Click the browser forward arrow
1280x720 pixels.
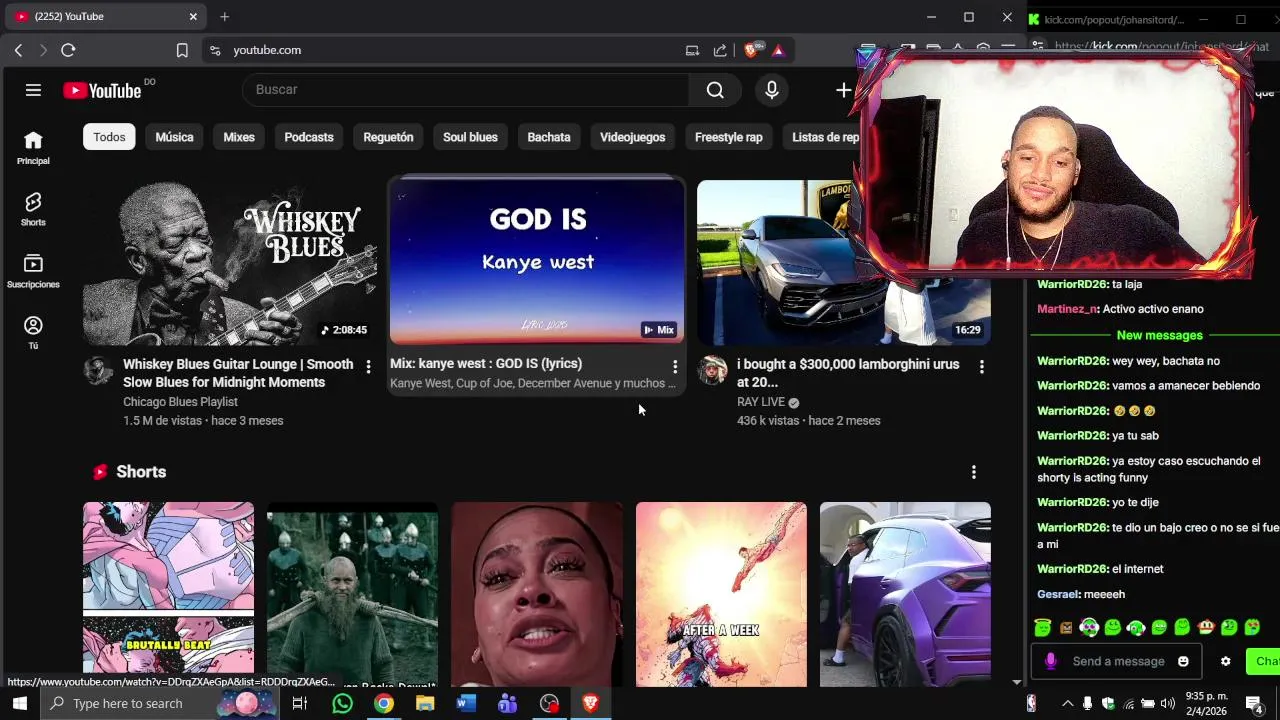(43, 50)
